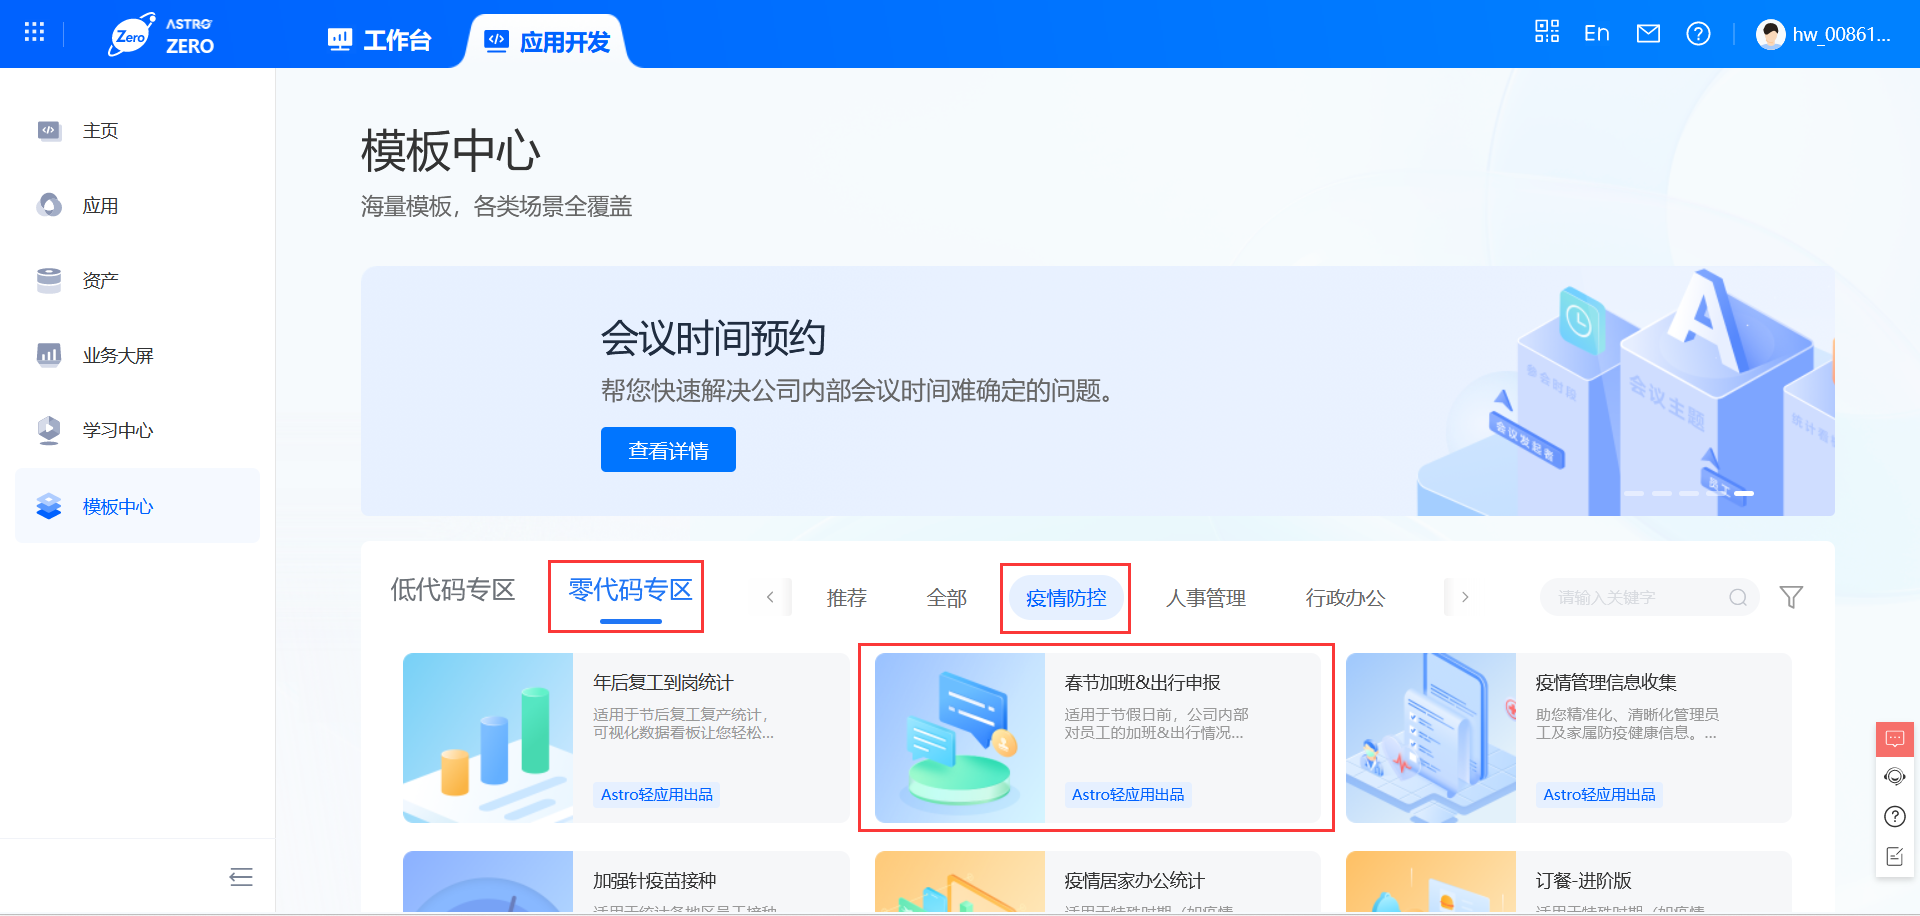
Task: Open the QR code icon in top bar
Action: click(x=1546, y=33)
